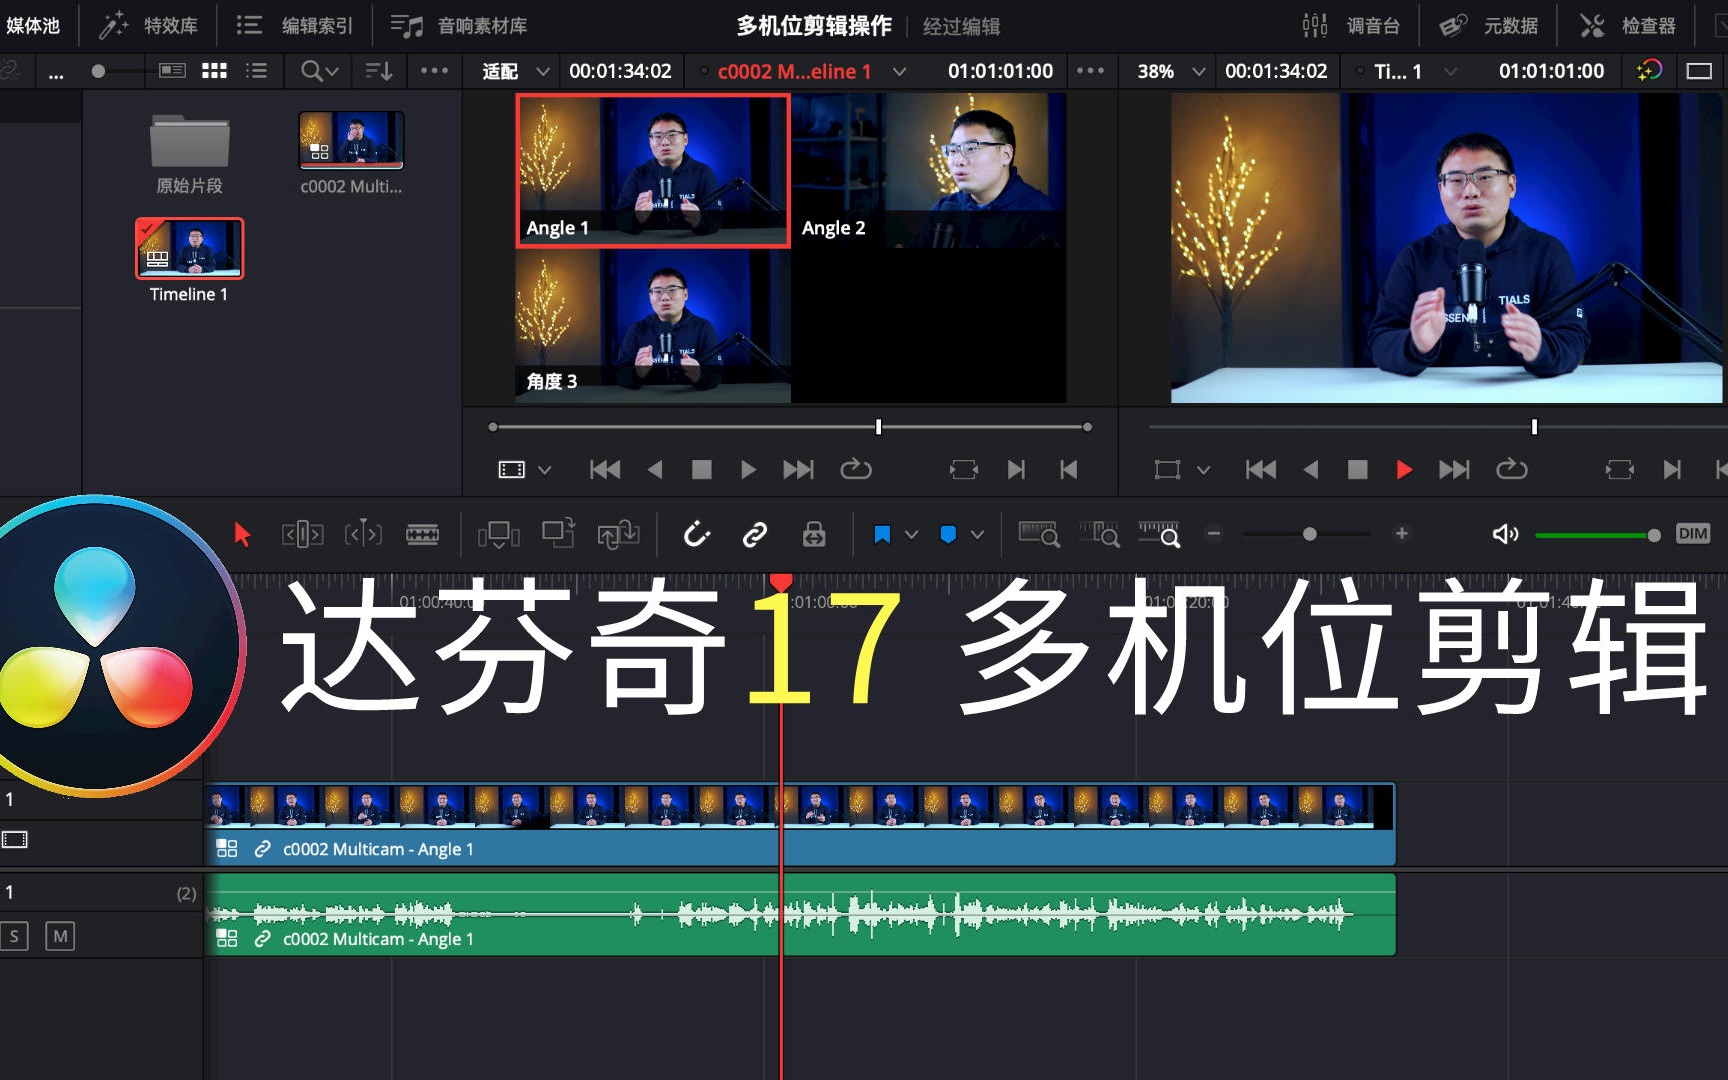This screenshot has width=1728, height=1080.
Task: Click the timeline viewer scrubber handle
Action: (x=1534, y=427)
